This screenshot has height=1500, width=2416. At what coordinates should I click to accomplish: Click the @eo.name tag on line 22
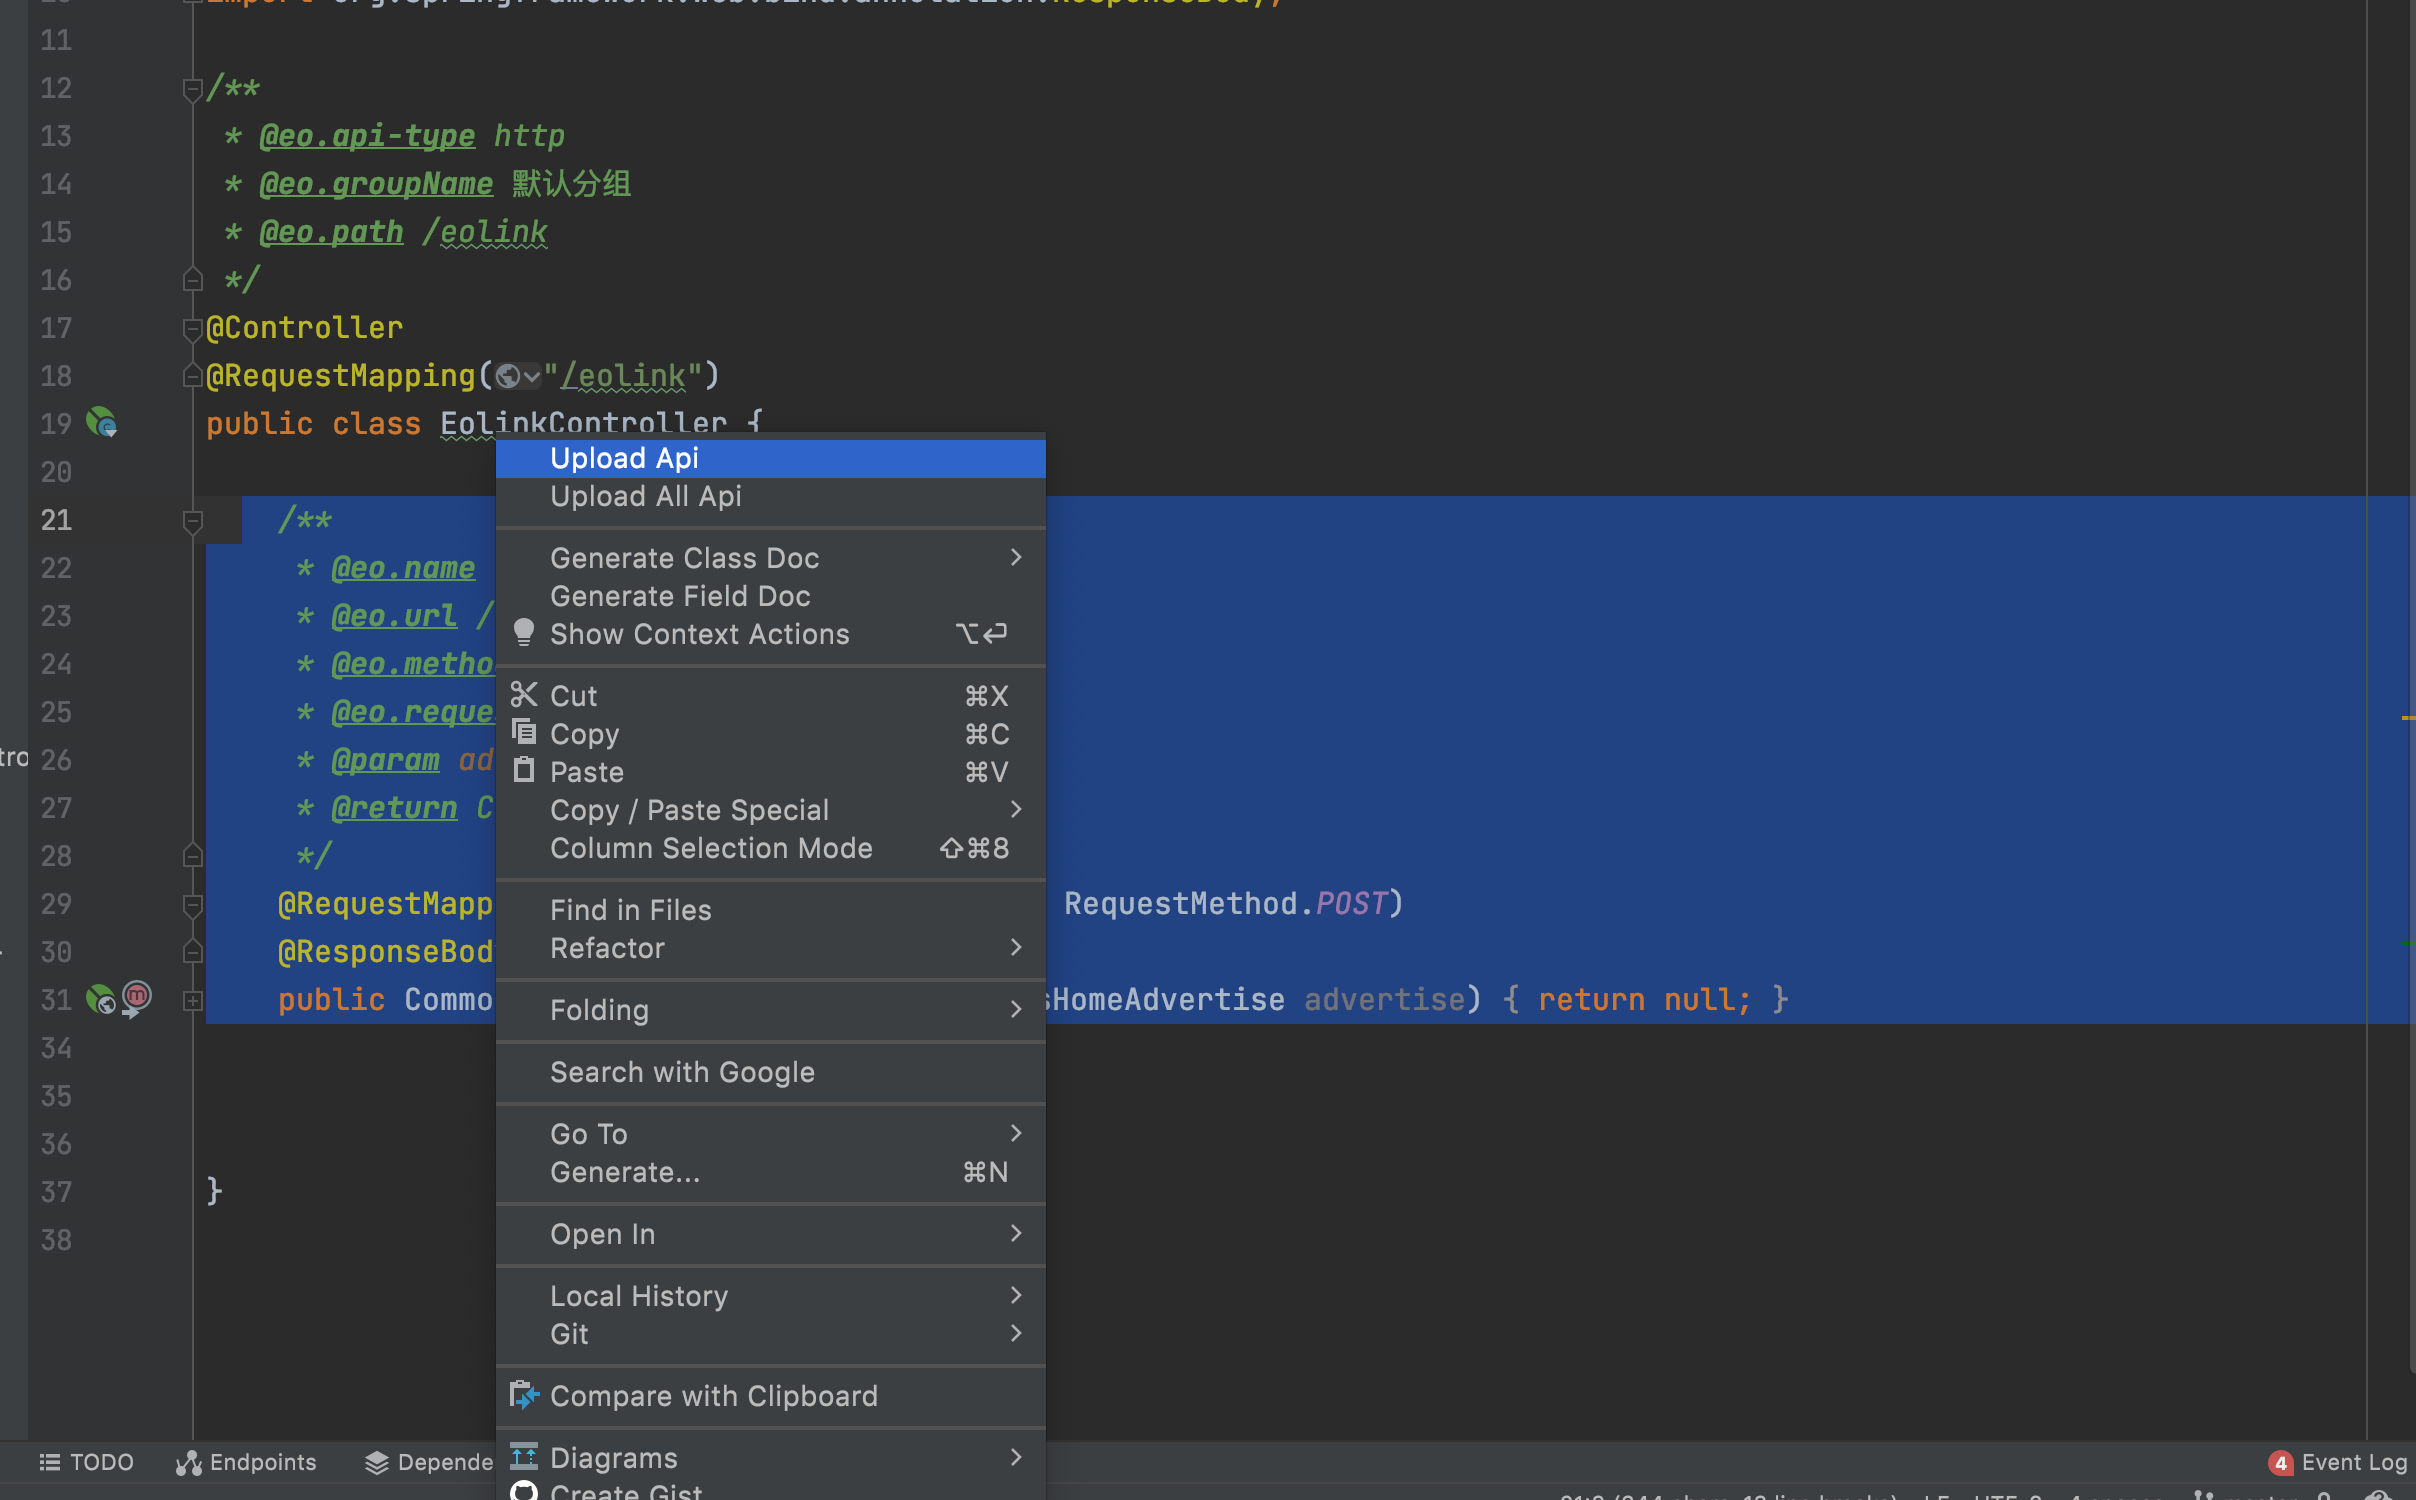click(403, 568)
